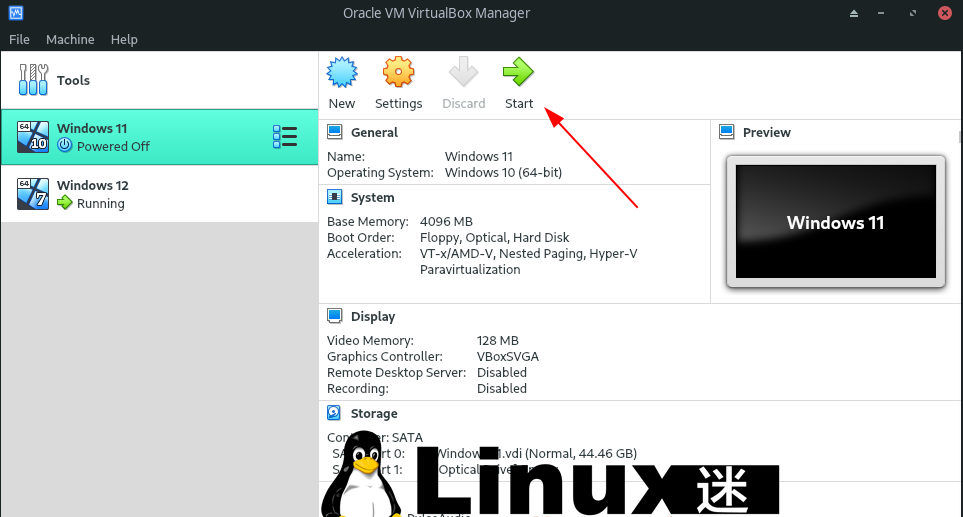Click the VBoxSVGA graphics controller value
The image size is (963, 517).
pyautogui.click(x=508, y=357)
